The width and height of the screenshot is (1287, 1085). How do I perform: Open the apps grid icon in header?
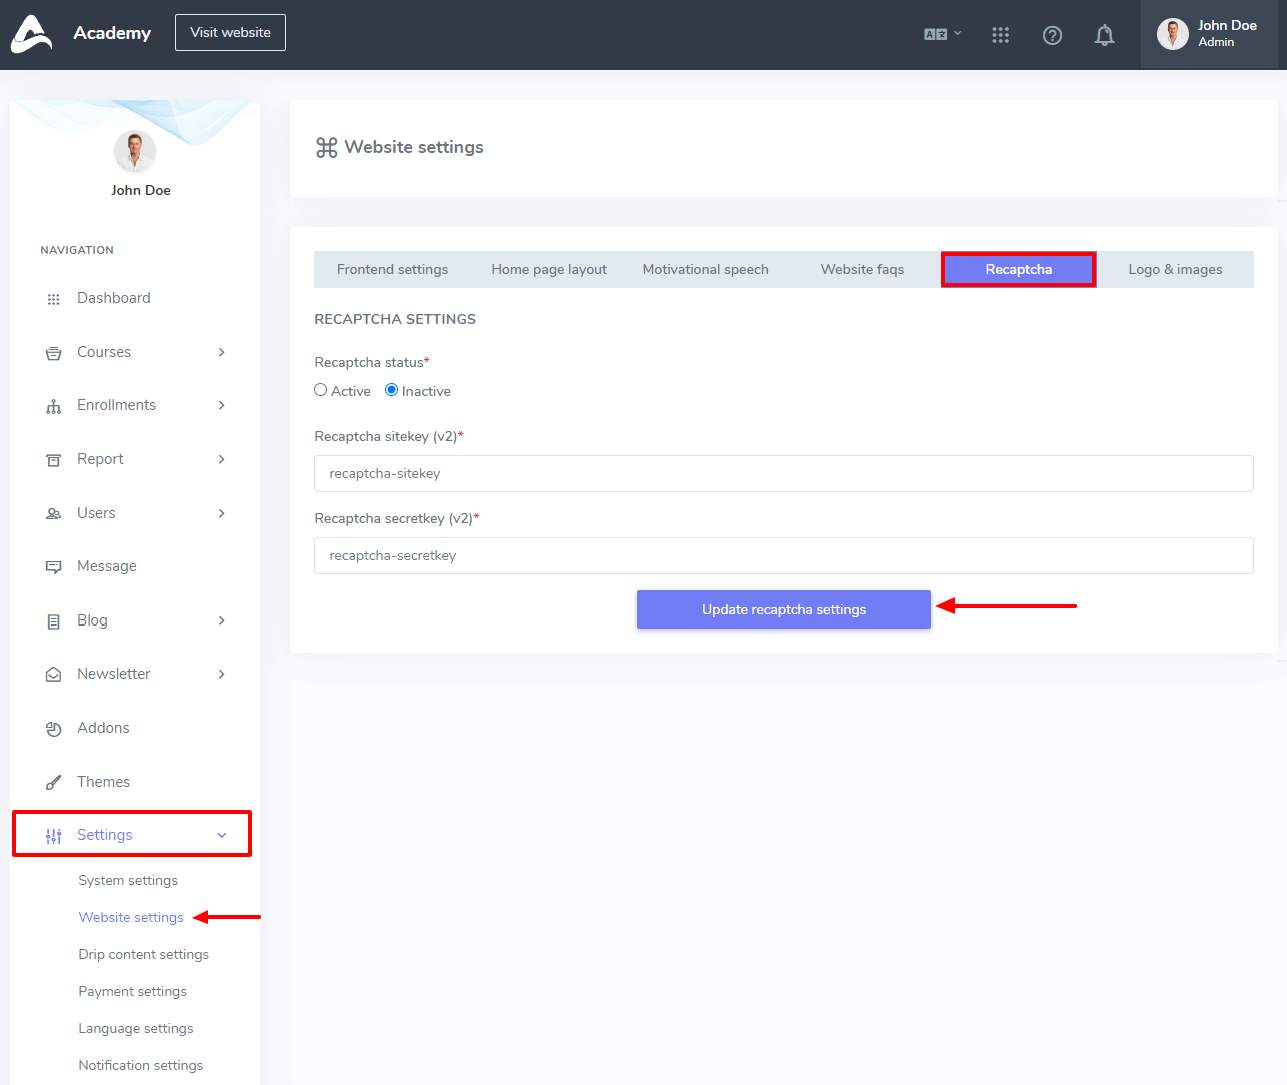tap(1000, 36)
